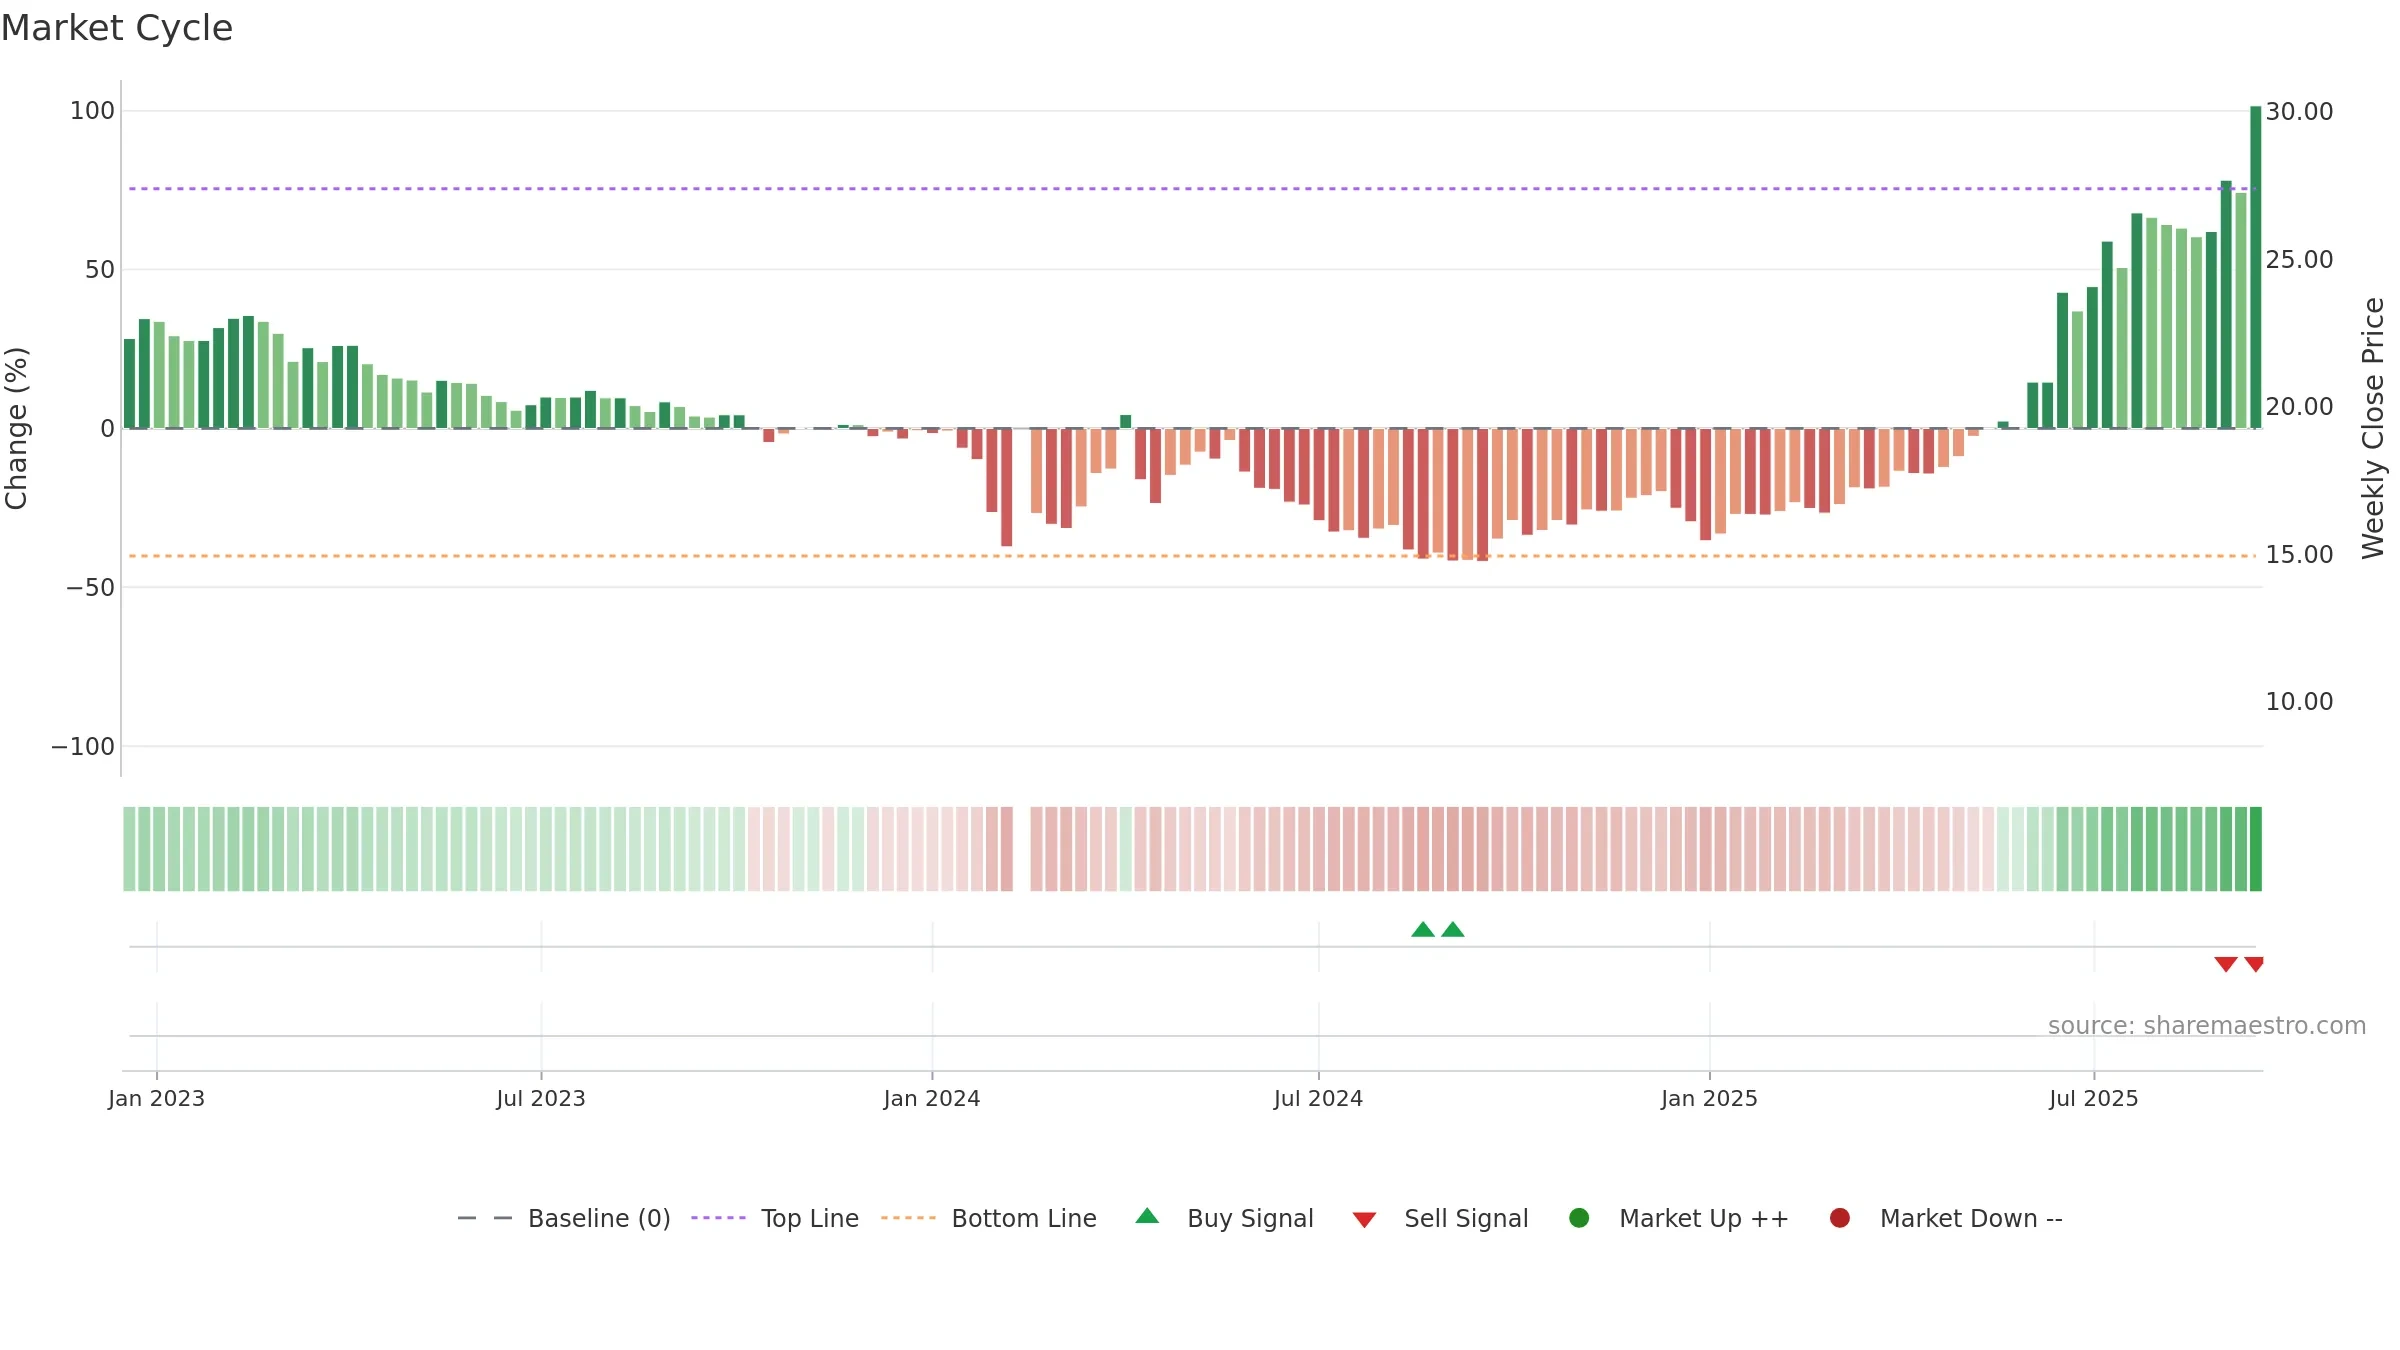Click the source: sharemaestro.com text

pyautogui.click(x=2206, y=1026)
